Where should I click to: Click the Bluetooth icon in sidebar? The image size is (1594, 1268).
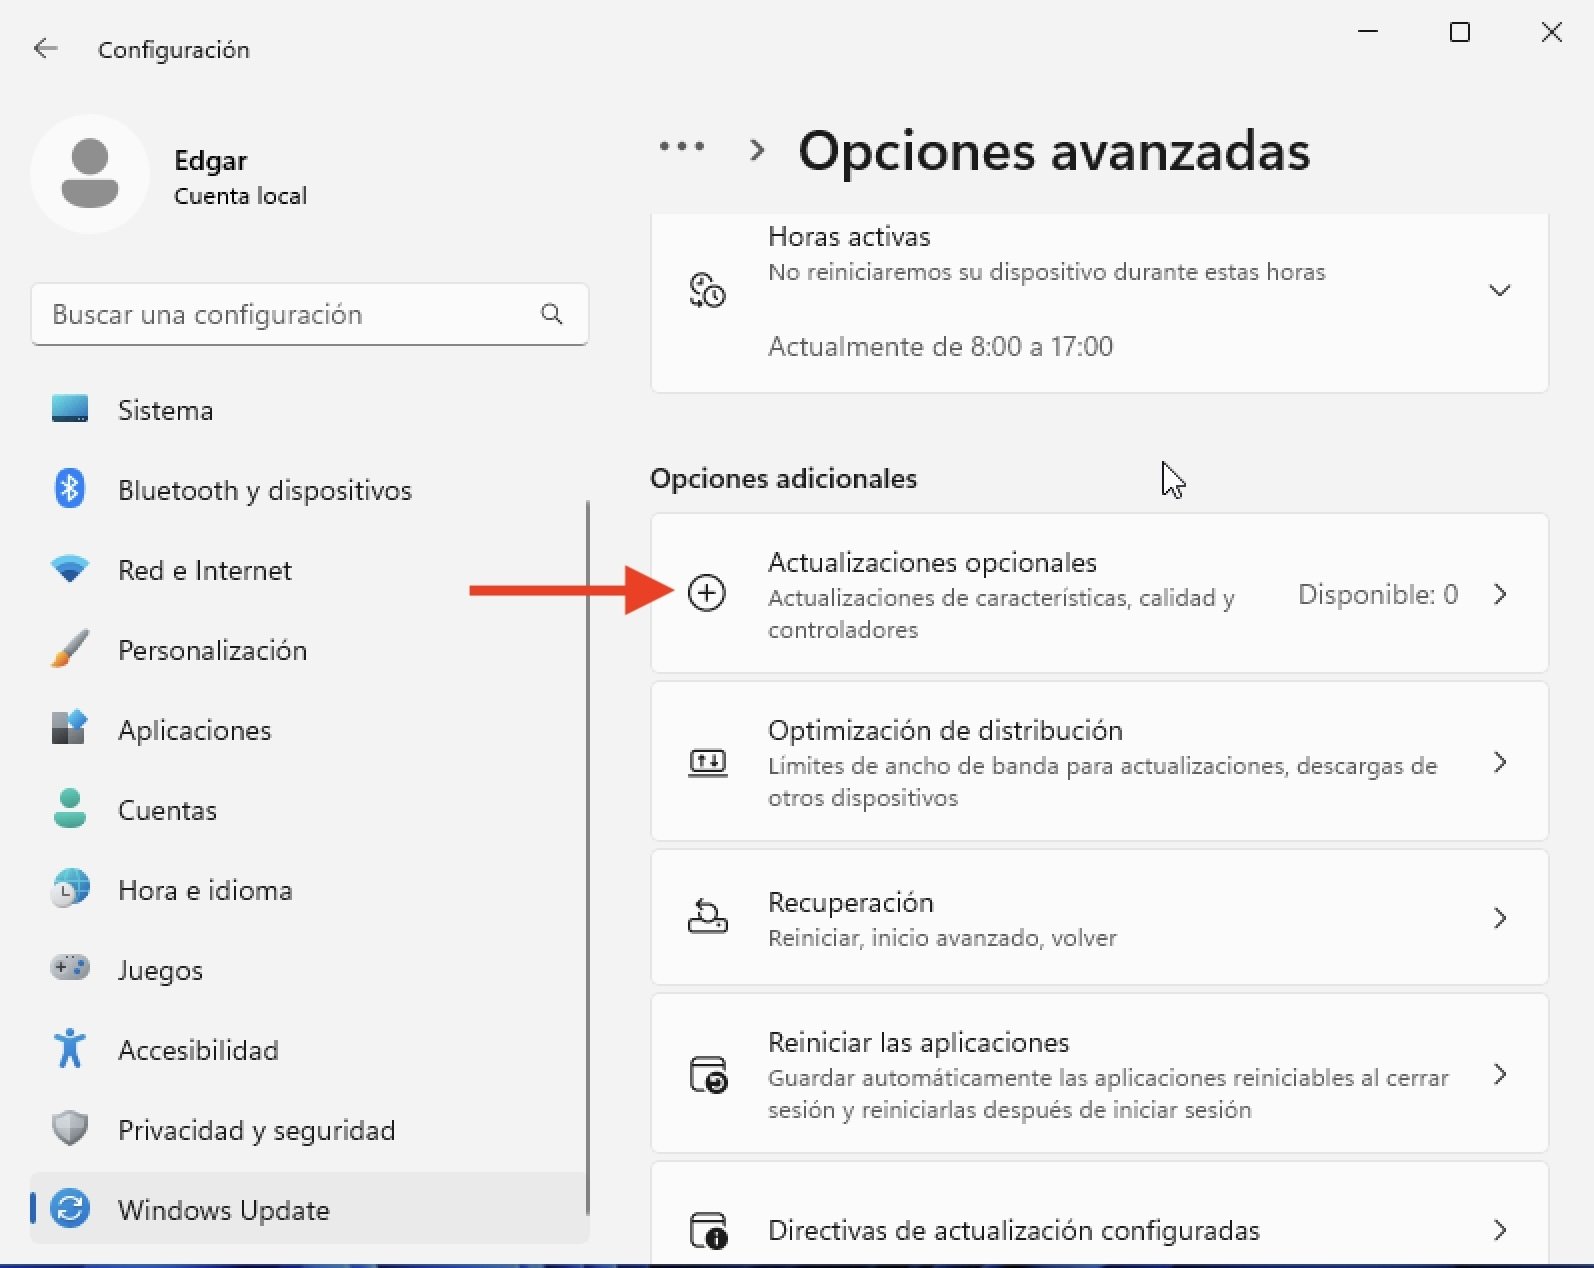click(70, 489)
